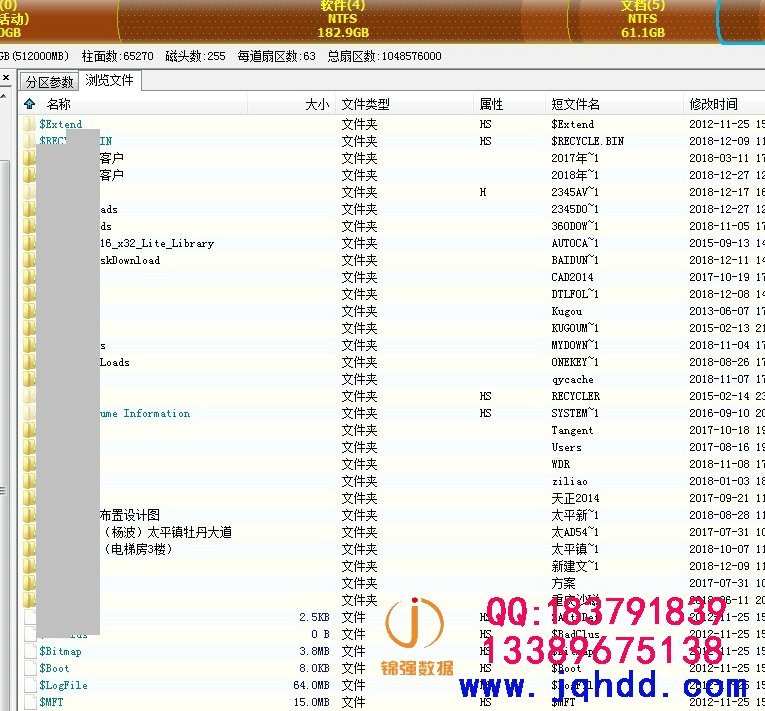Click folder icon in MYDOWN~1 row

click(29, 345)
